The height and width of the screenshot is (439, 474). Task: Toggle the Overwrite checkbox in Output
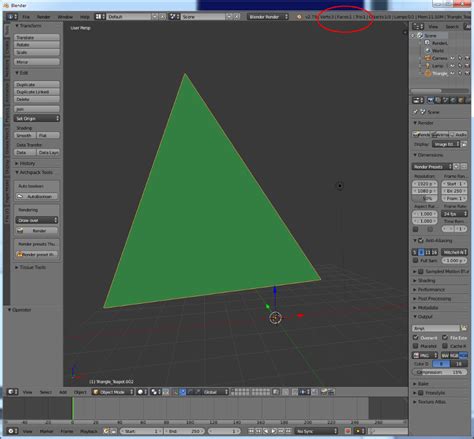[x=415, y=338]
